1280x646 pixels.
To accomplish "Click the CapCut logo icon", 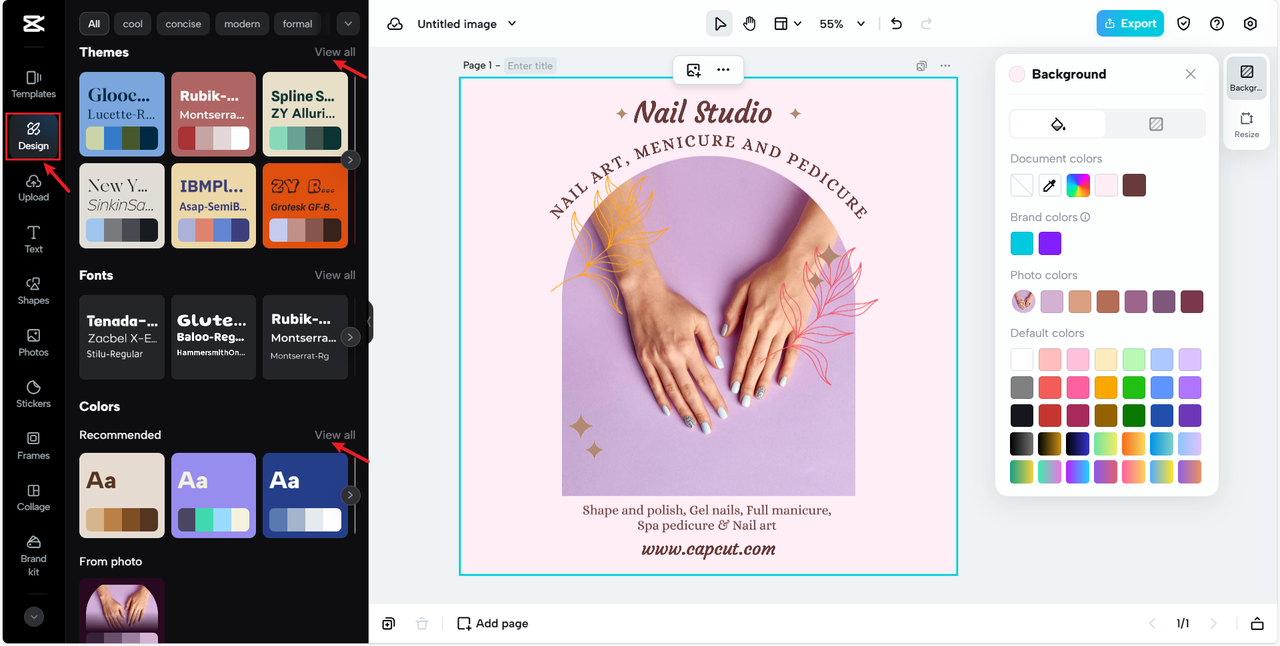I will [x=33, y=24].
